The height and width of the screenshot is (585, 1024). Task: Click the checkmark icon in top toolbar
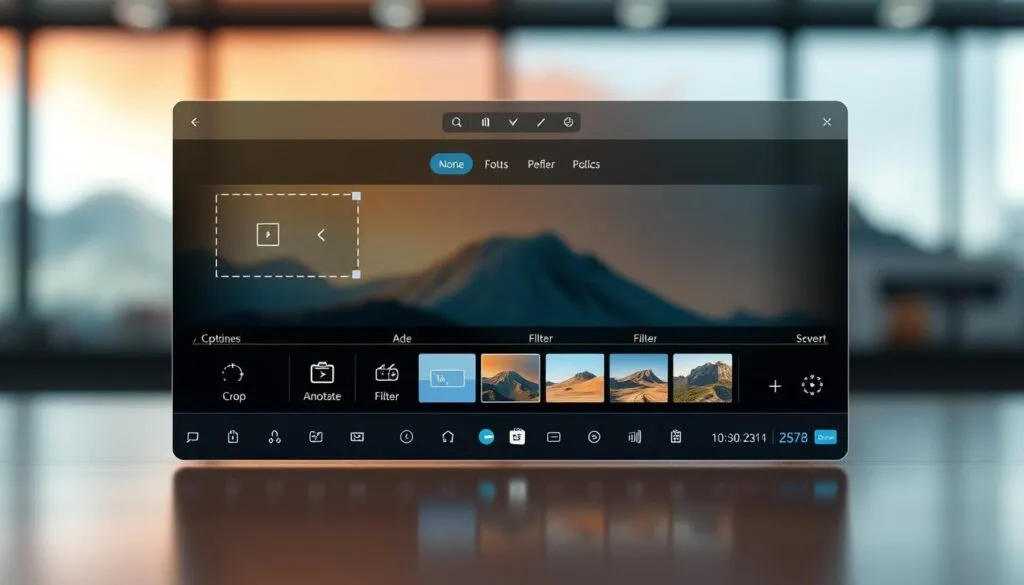point(513,122)
